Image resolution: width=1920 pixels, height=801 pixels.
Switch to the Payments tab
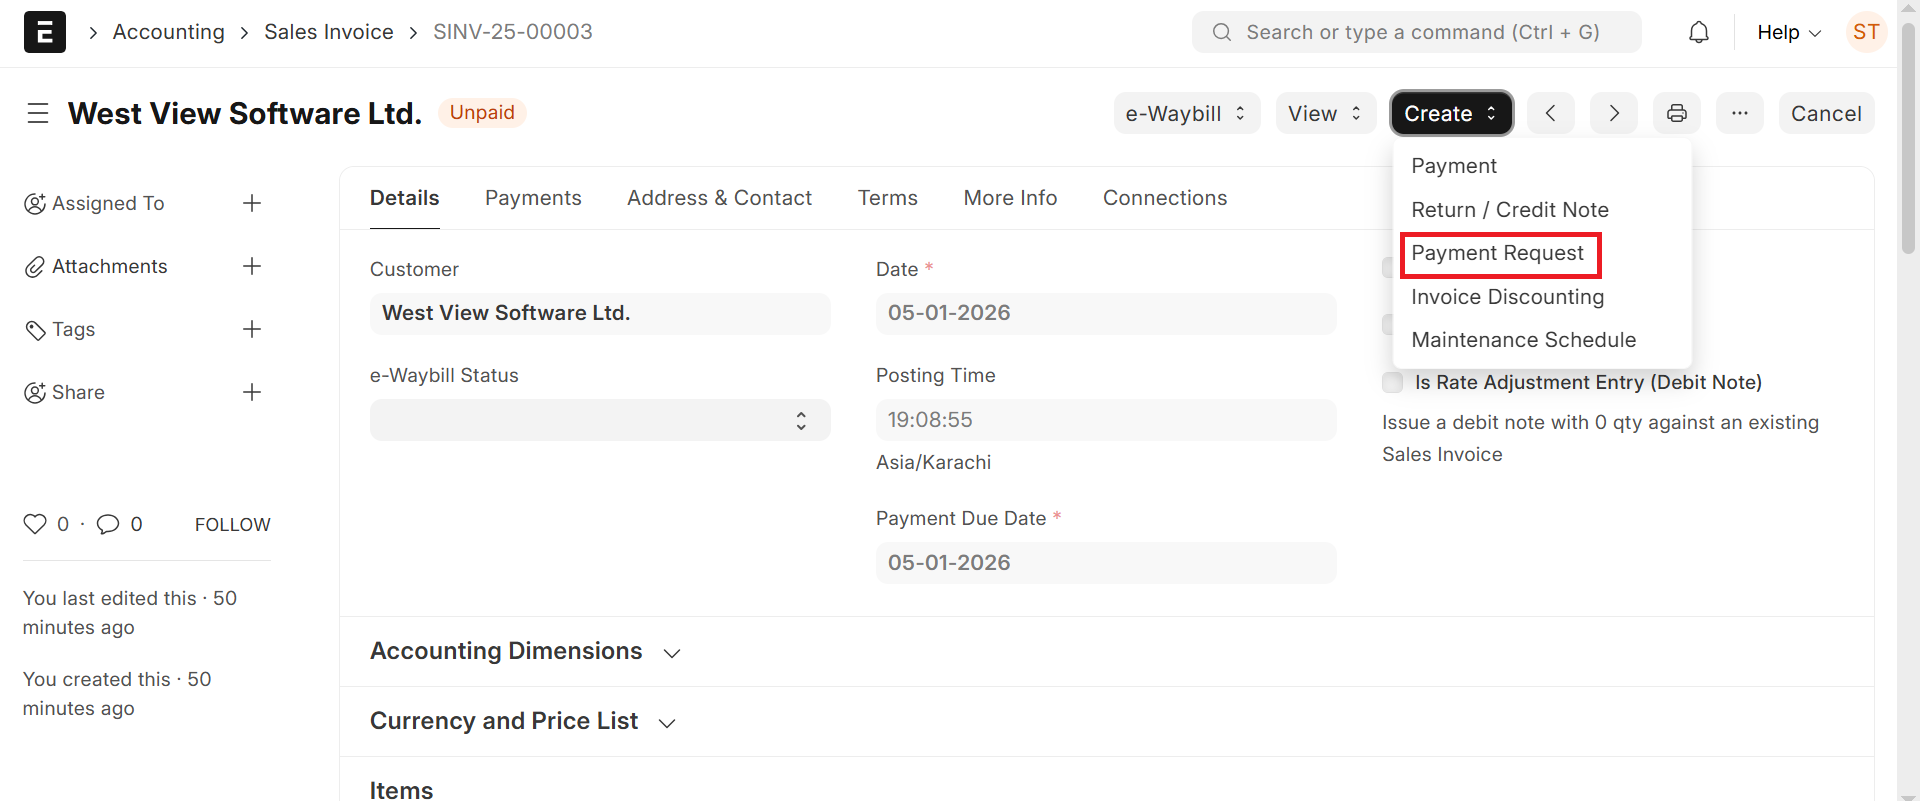tap(533, 198)
